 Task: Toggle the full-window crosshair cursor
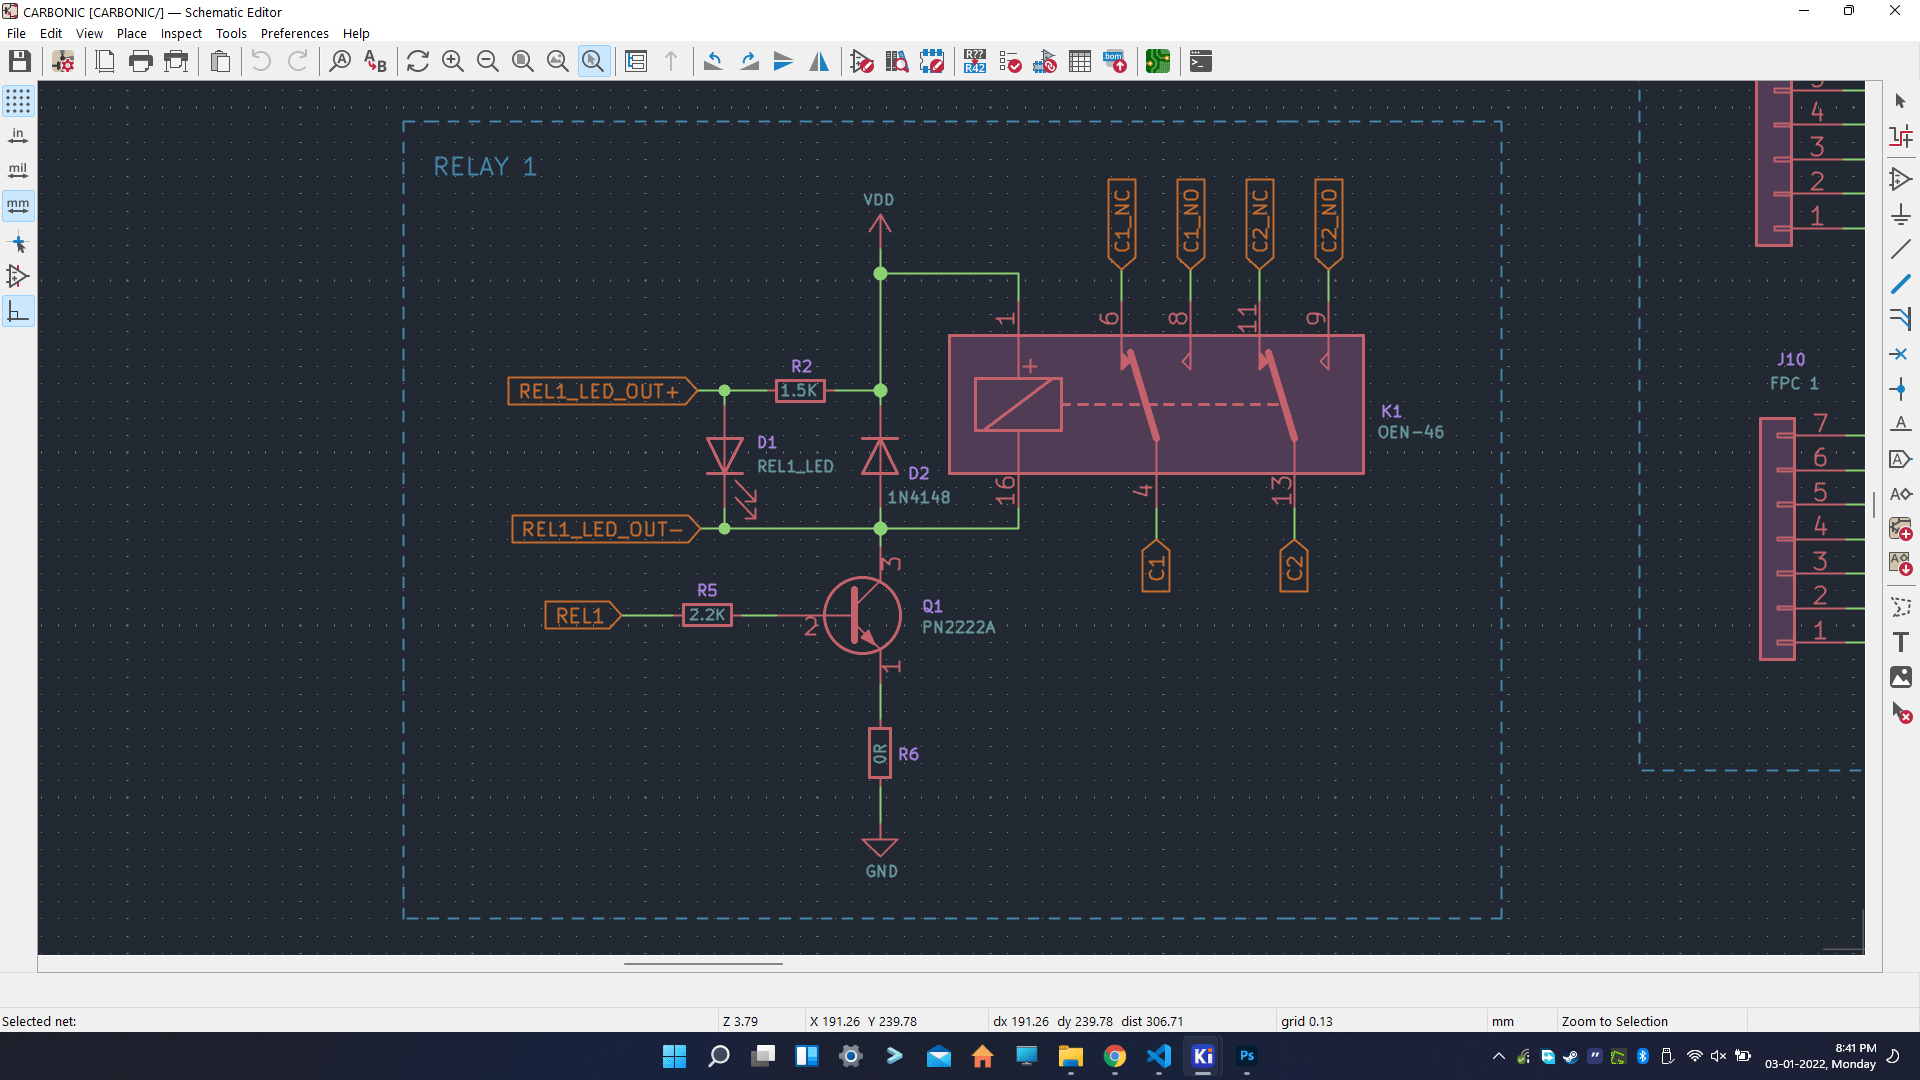(x=18, y=243)
